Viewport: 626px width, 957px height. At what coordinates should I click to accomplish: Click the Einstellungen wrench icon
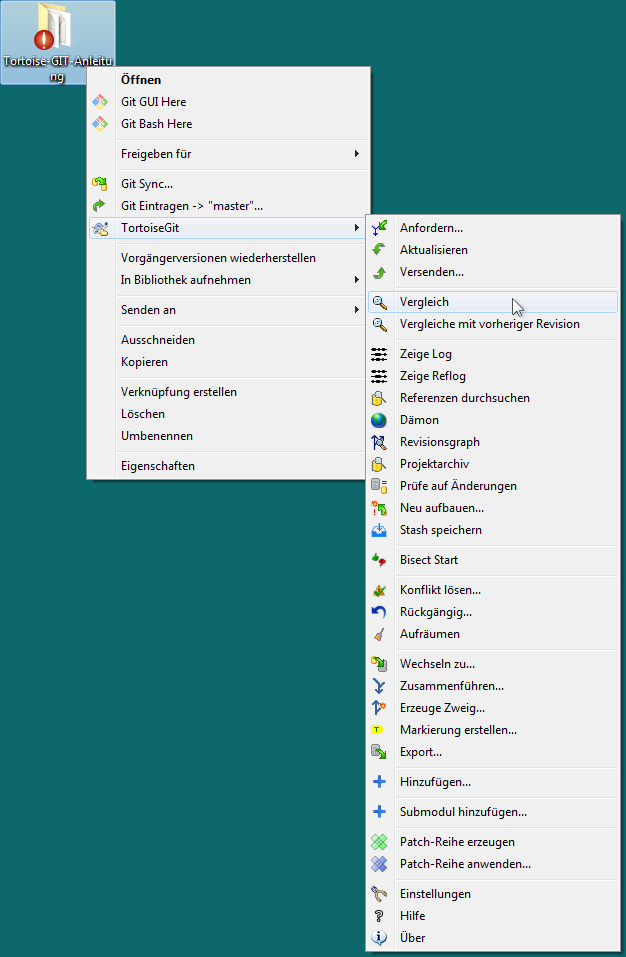[379, 894]
